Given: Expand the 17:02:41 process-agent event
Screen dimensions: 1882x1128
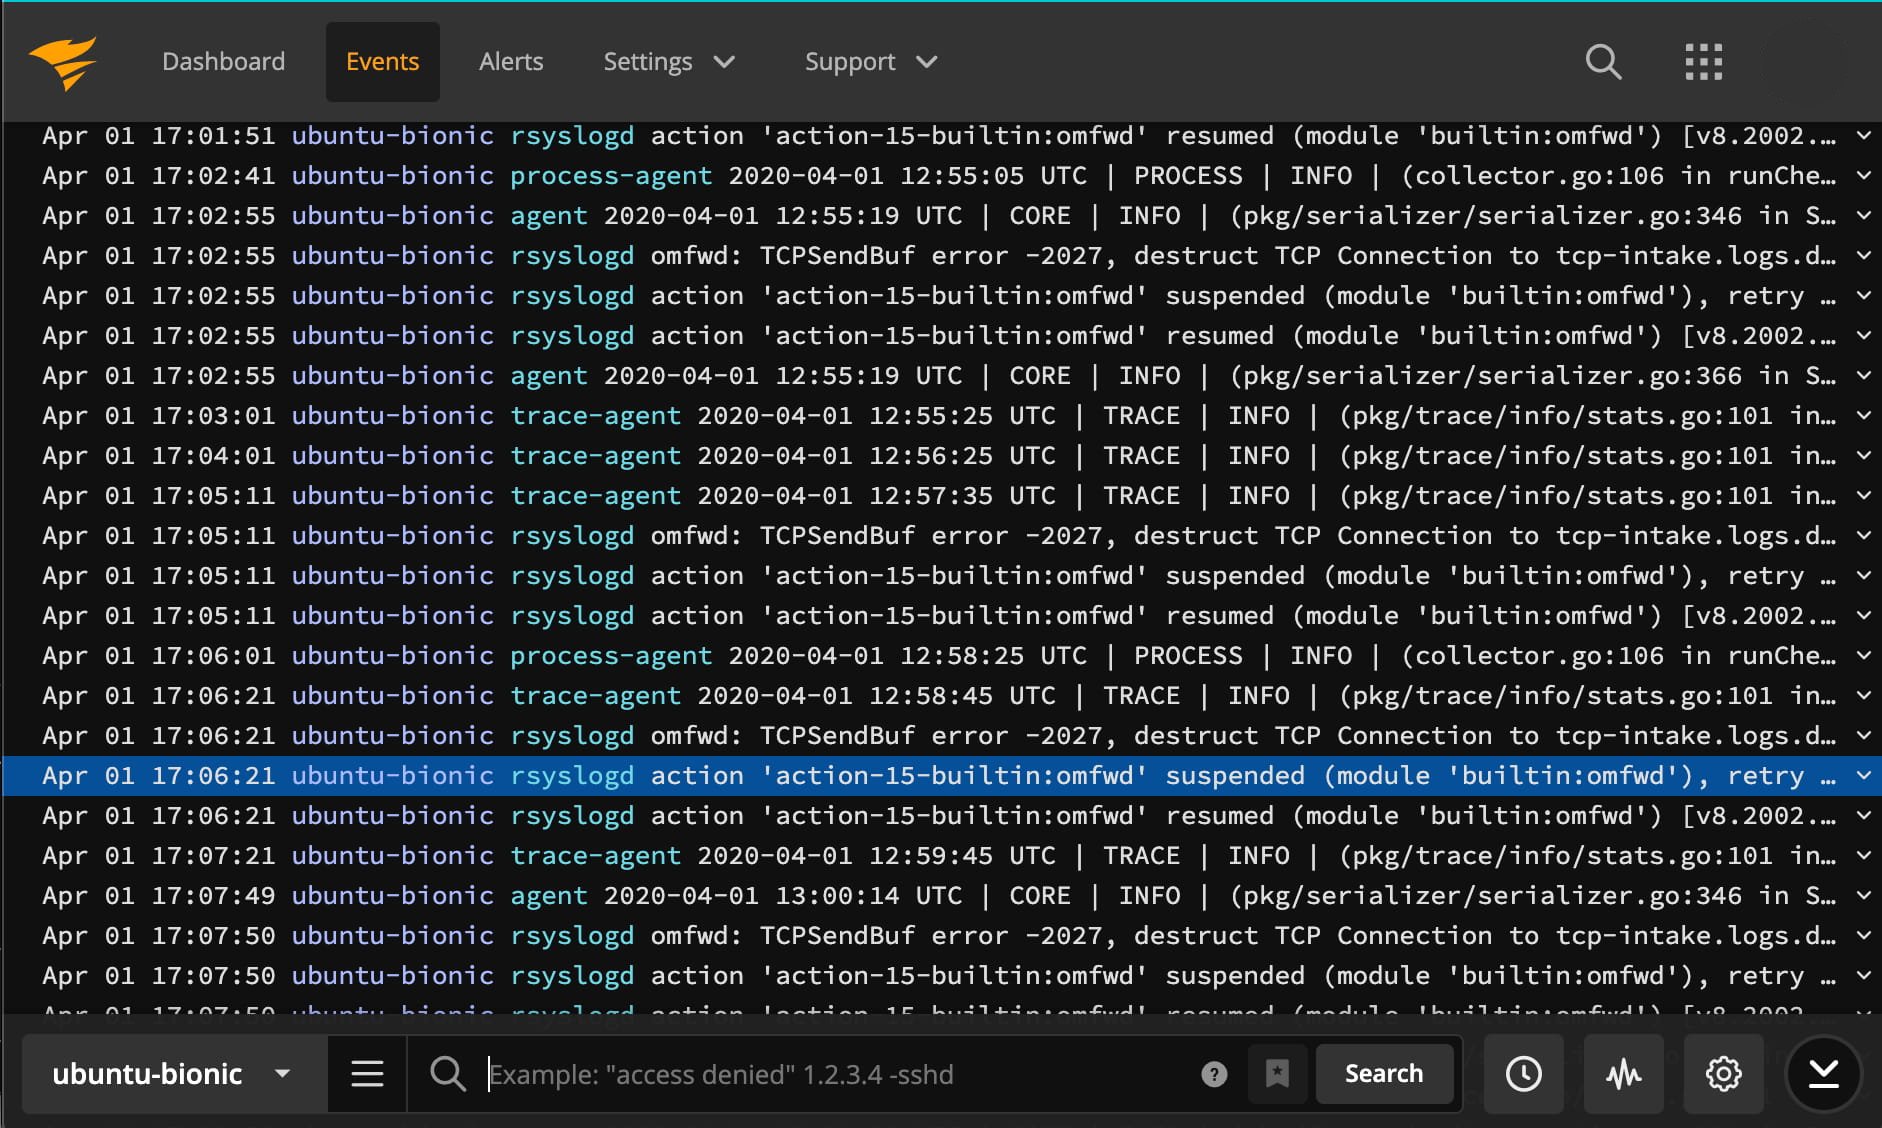Looking at the screenshot, I should point(1863,175).
